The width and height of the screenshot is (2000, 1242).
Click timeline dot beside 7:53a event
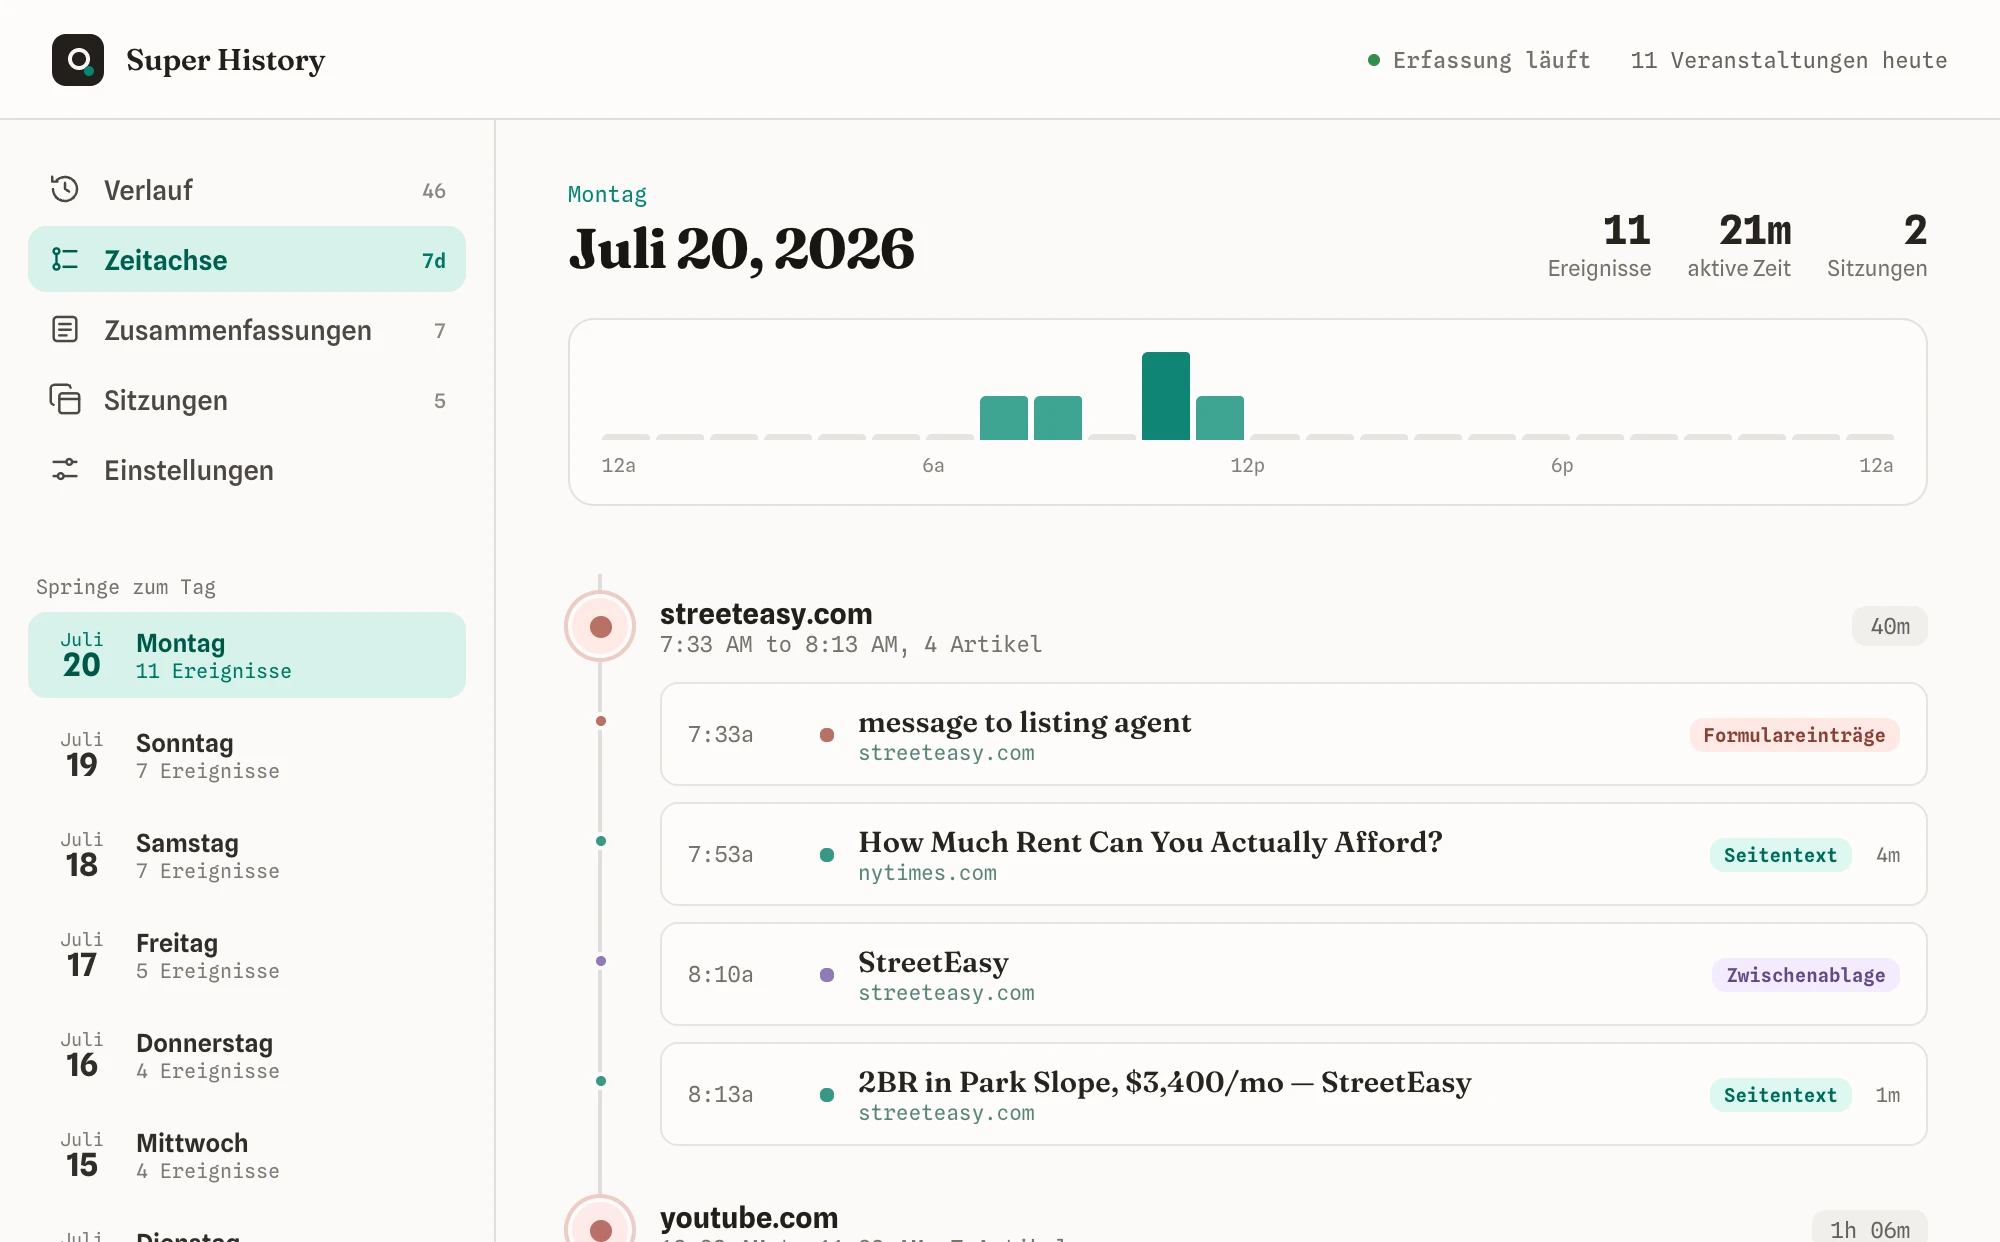tap(601, 841)
